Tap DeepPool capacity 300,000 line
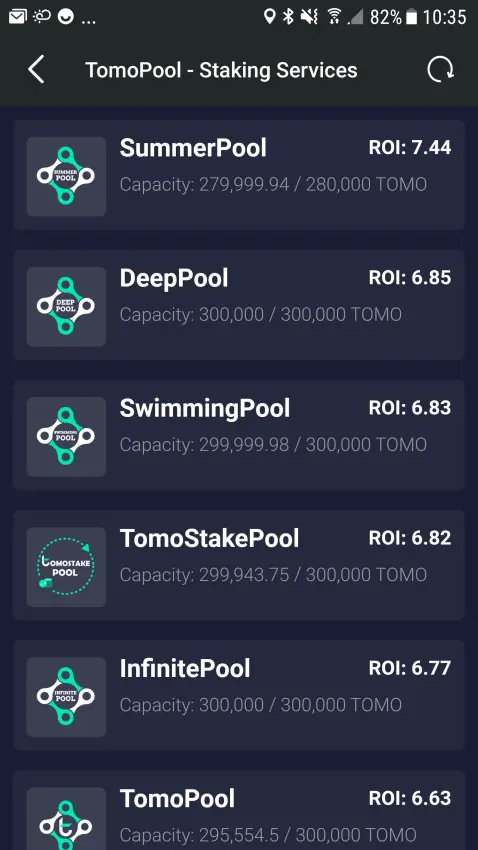The height and width of the screenshot is (850, 478). [261, 314]
